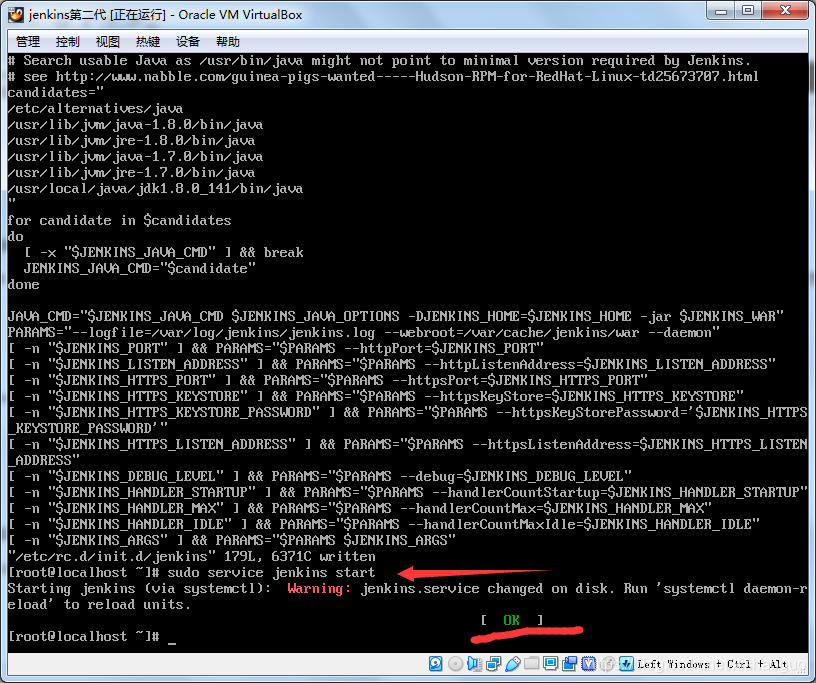Click the keyboard capture arrow indicator icon

[627, 664]
